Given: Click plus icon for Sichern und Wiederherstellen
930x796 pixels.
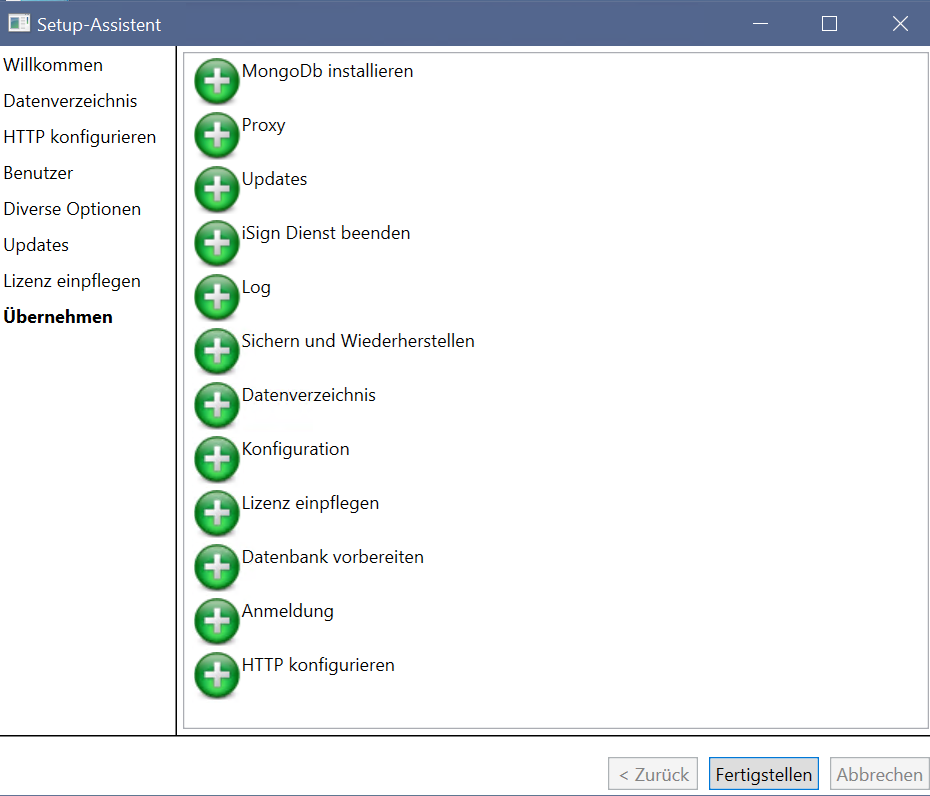Looking at the screenshot, I should pyautogui.click(x=216, y=351).
